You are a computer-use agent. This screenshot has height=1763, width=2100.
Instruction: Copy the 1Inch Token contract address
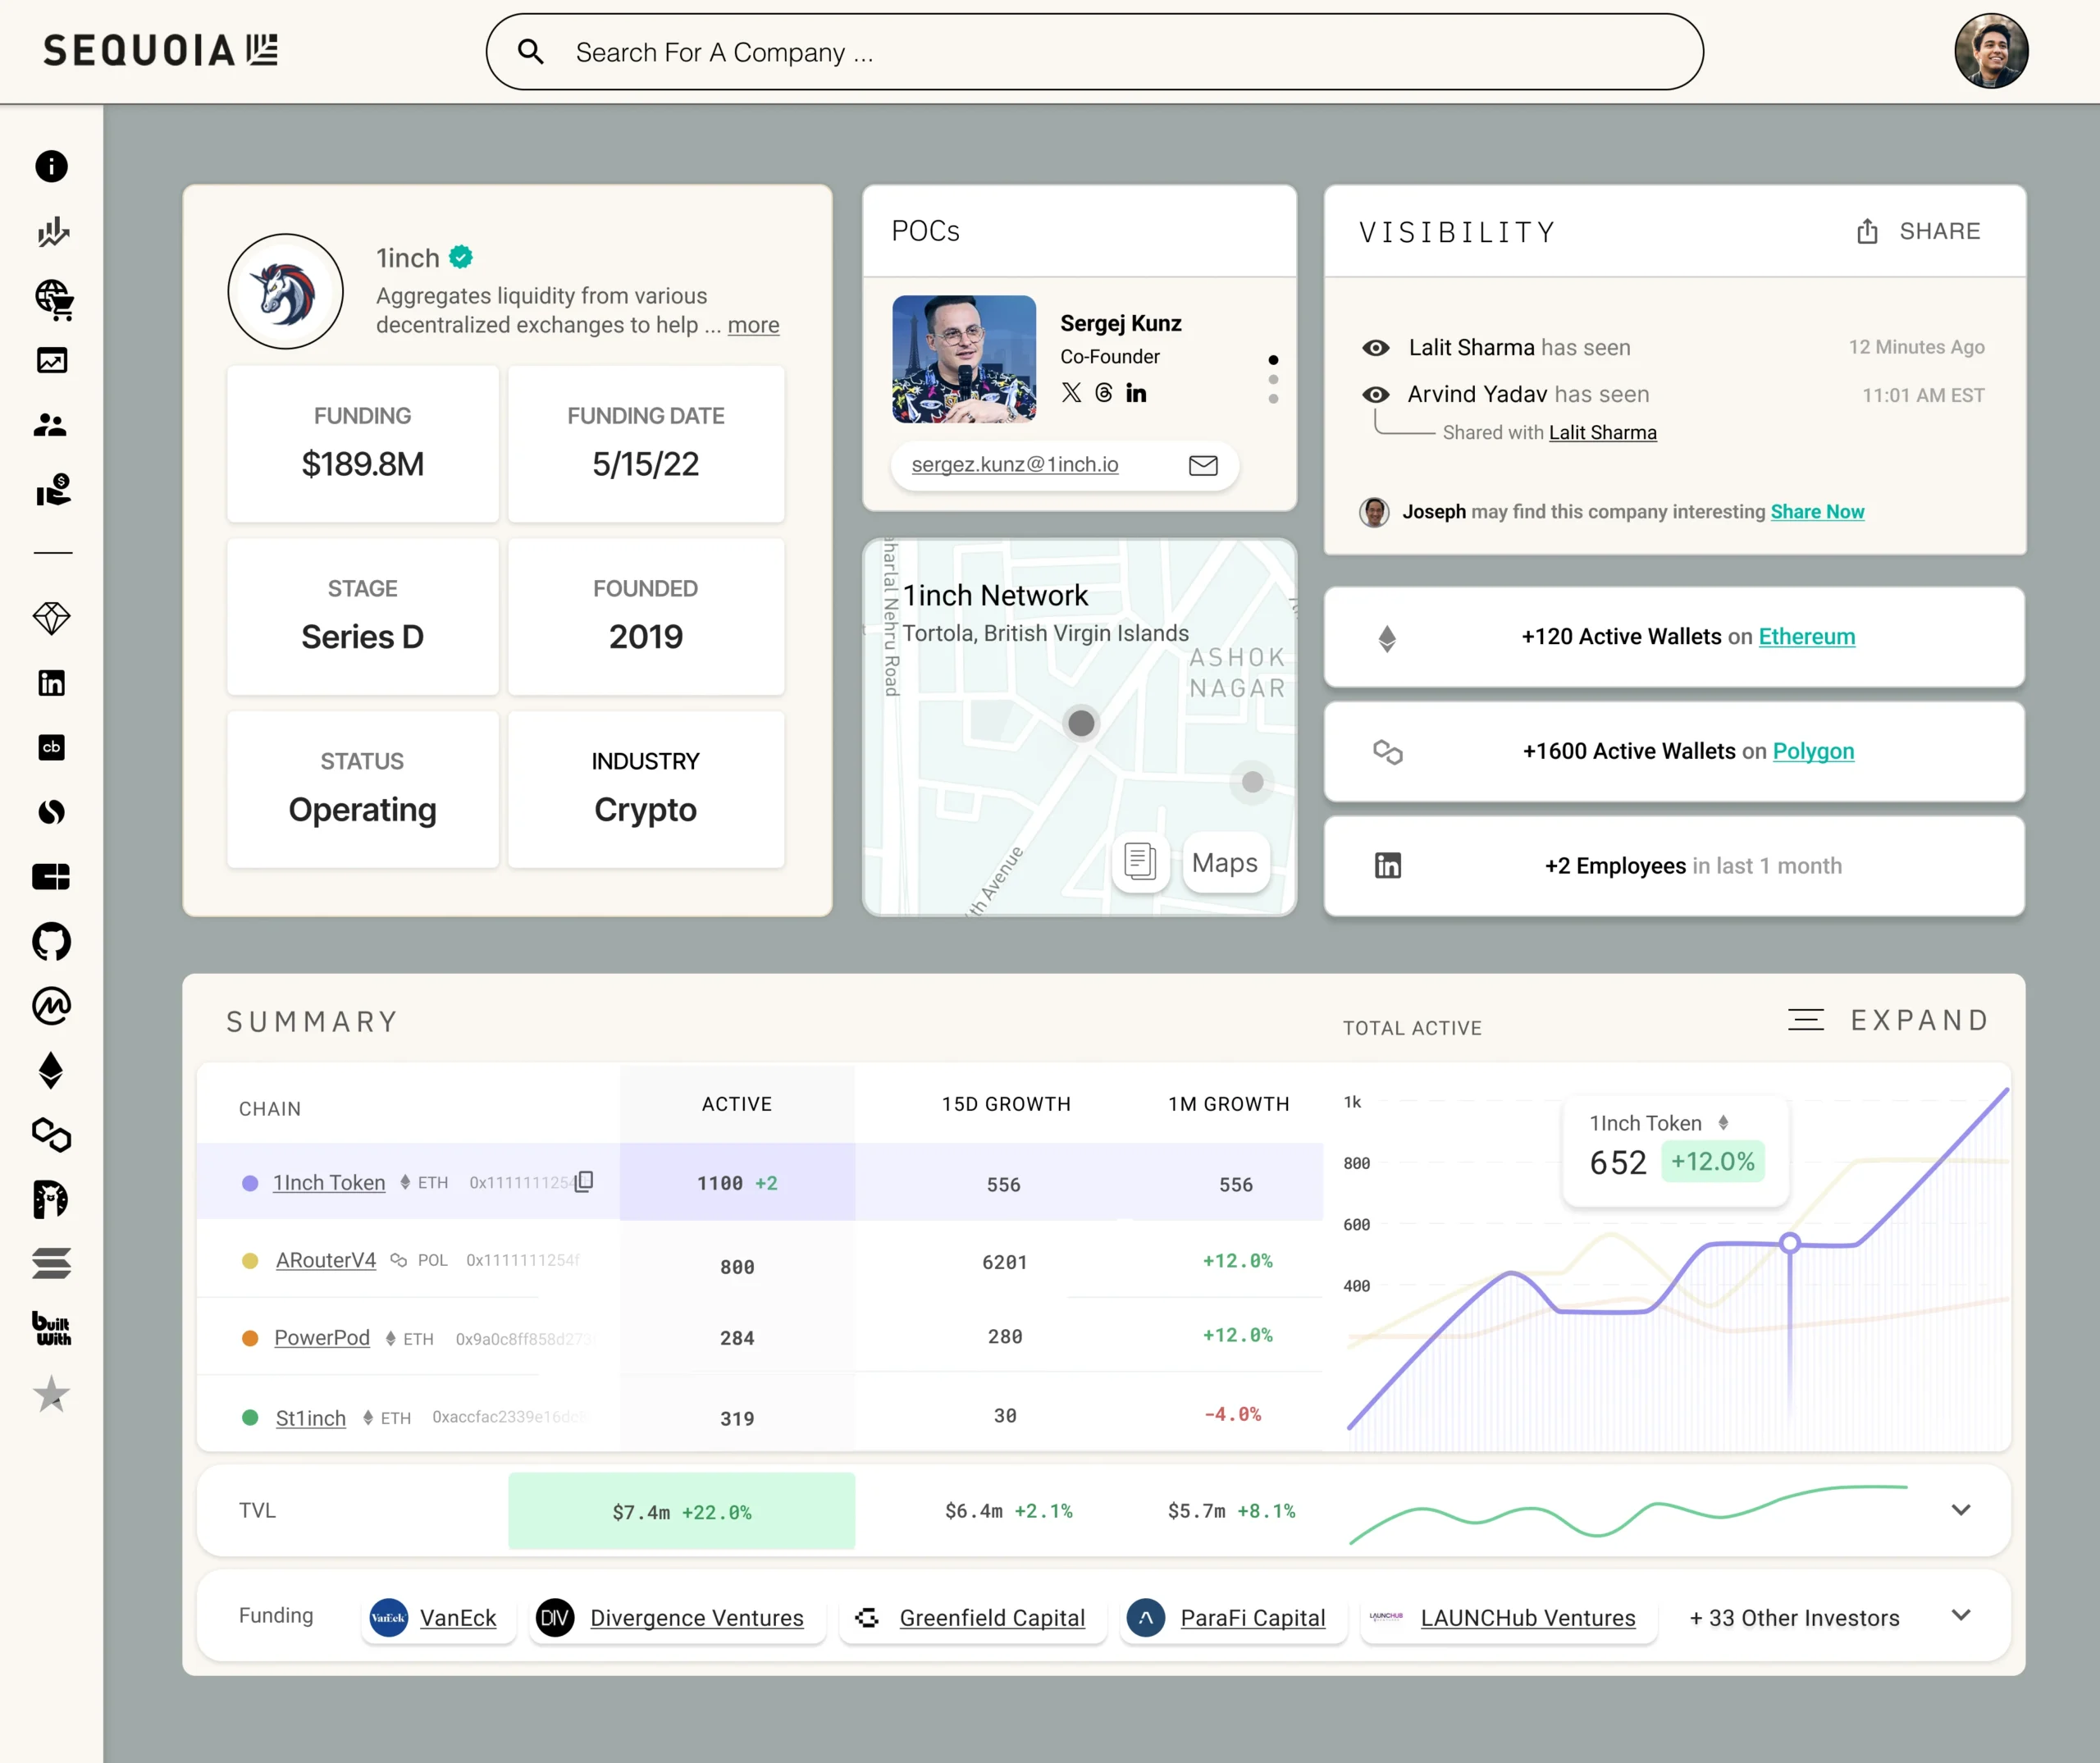(x=584, y=1181)
